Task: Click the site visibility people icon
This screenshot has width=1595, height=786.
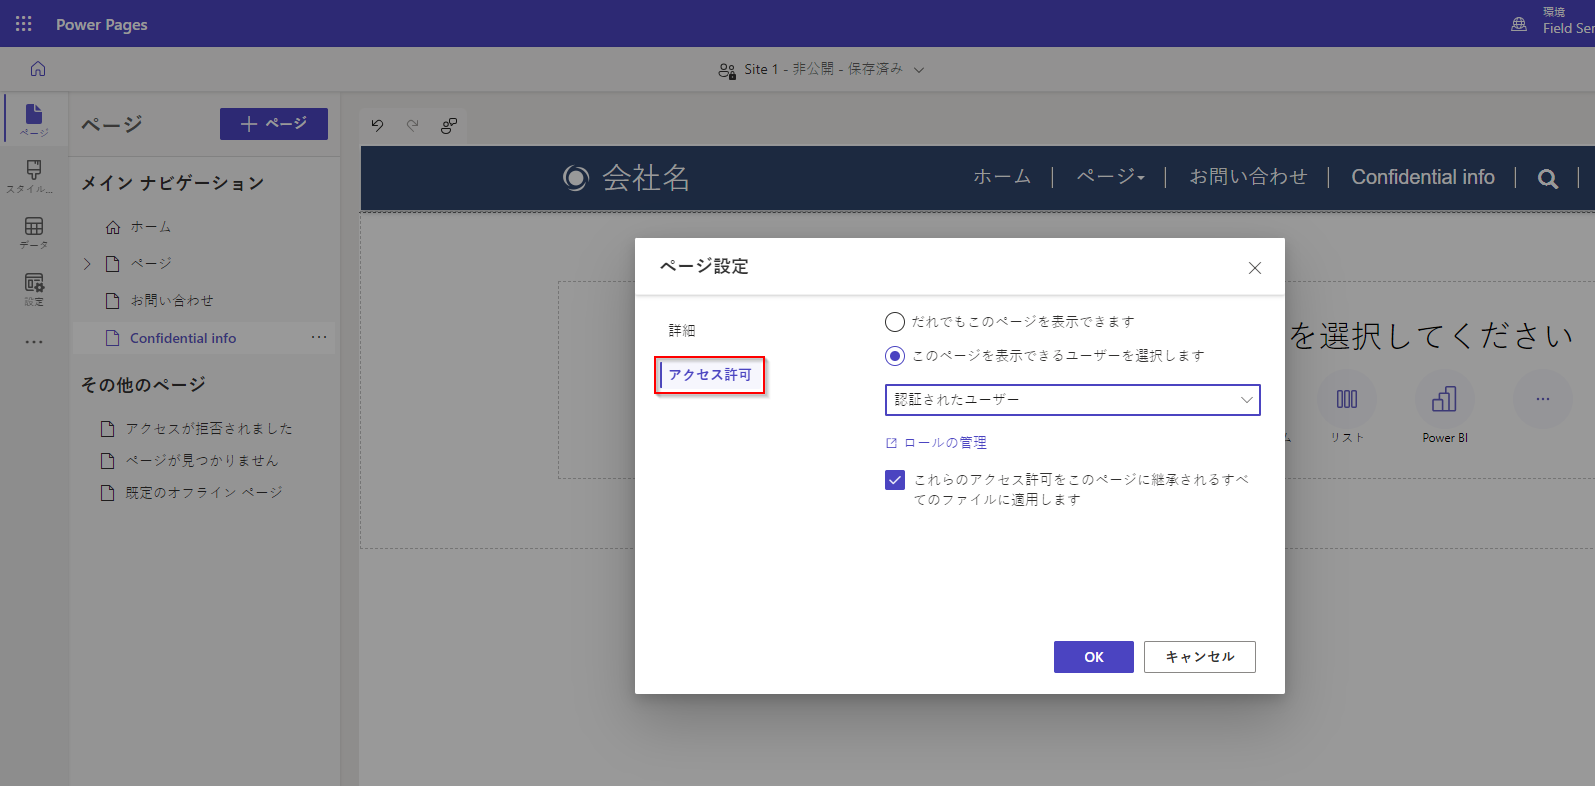Action: [x=727, y=70]
